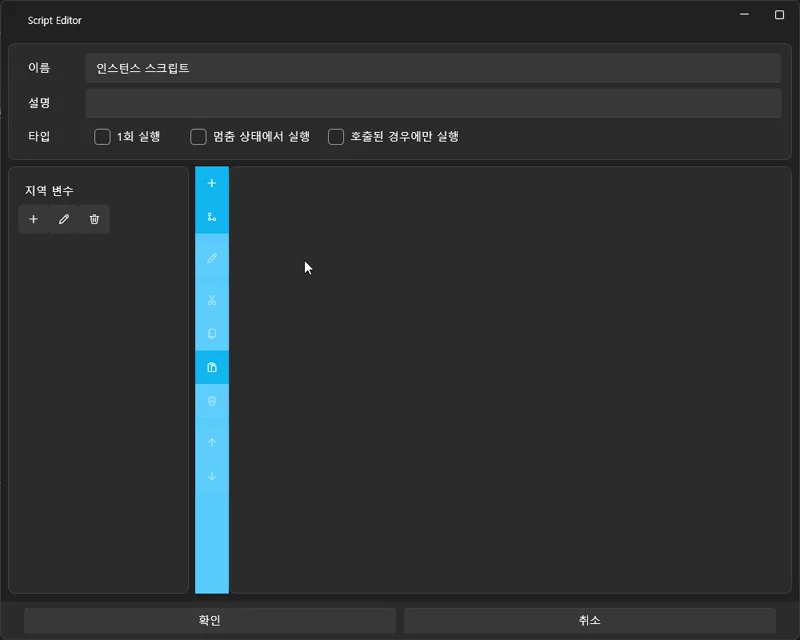Enable 호출된 경우에만 실행 option

pyautogui.click(x=336, y=137)
